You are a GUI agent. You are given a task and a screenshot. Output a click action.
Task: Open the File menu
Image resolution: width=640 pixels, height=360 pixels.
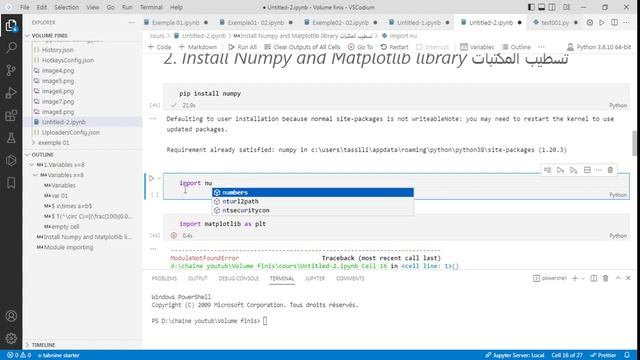click(x=24, y=7)
